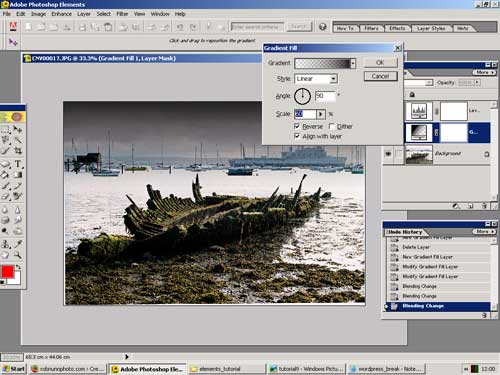This screenshot has height=375, width=500.
Task: Select the Paint Bucket tool
Action: pos(5,175)
